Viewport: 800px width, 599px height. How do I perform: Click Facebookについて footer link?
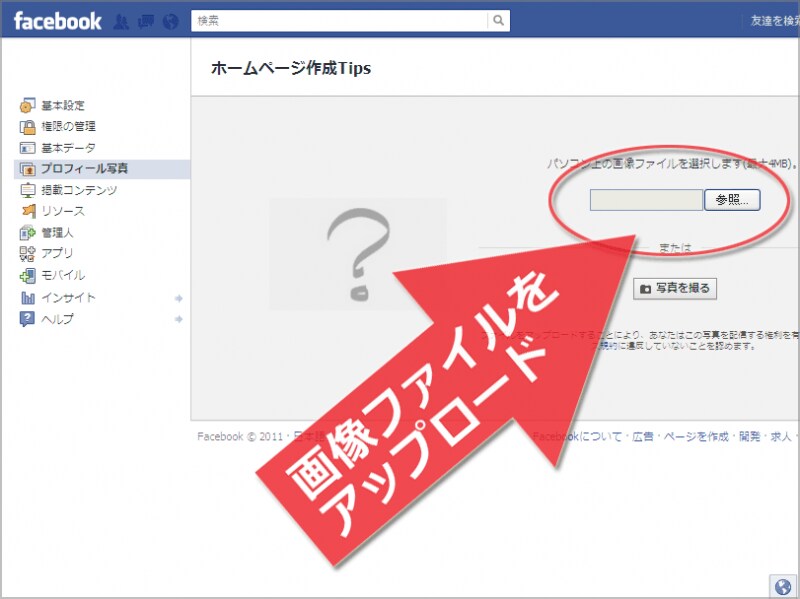577,436
